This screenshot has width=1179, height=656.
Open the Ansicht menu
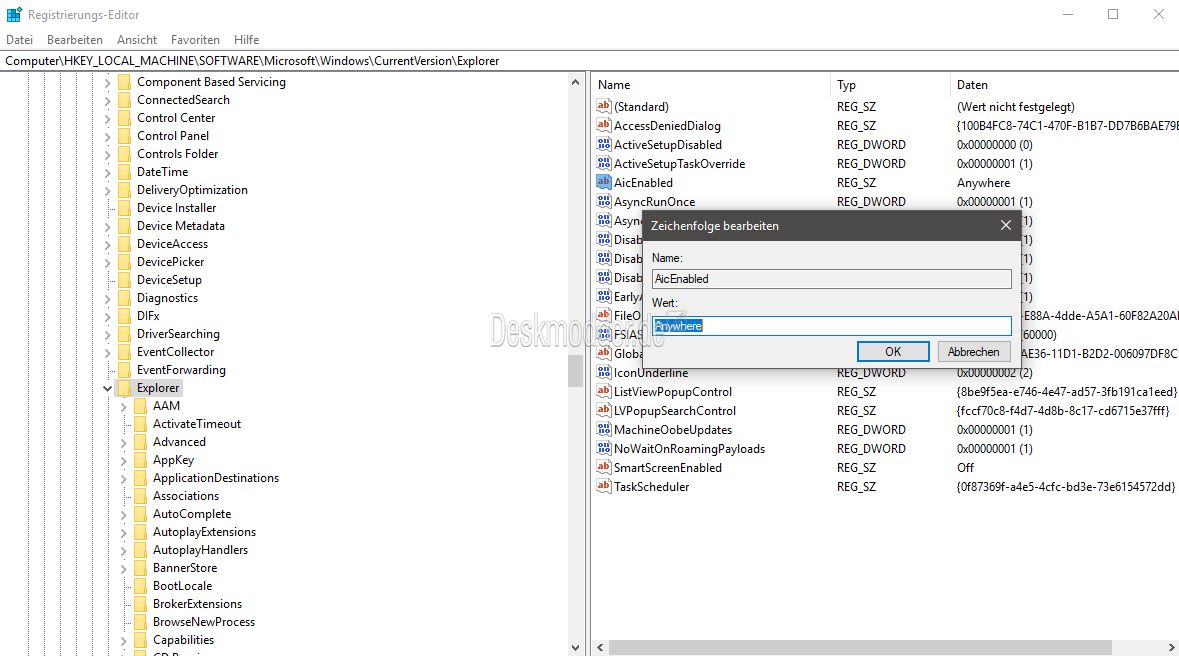pos(137,40)
